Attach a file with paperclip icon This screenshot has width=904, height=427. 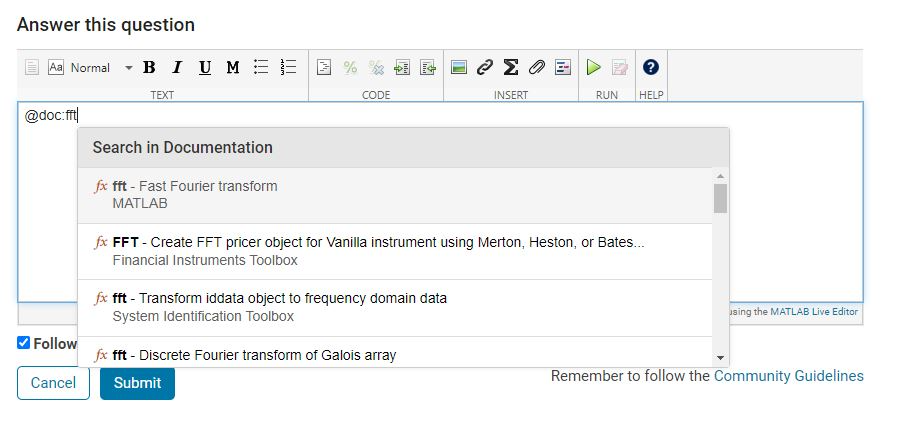pyautogui.click(x=537, y=68)
